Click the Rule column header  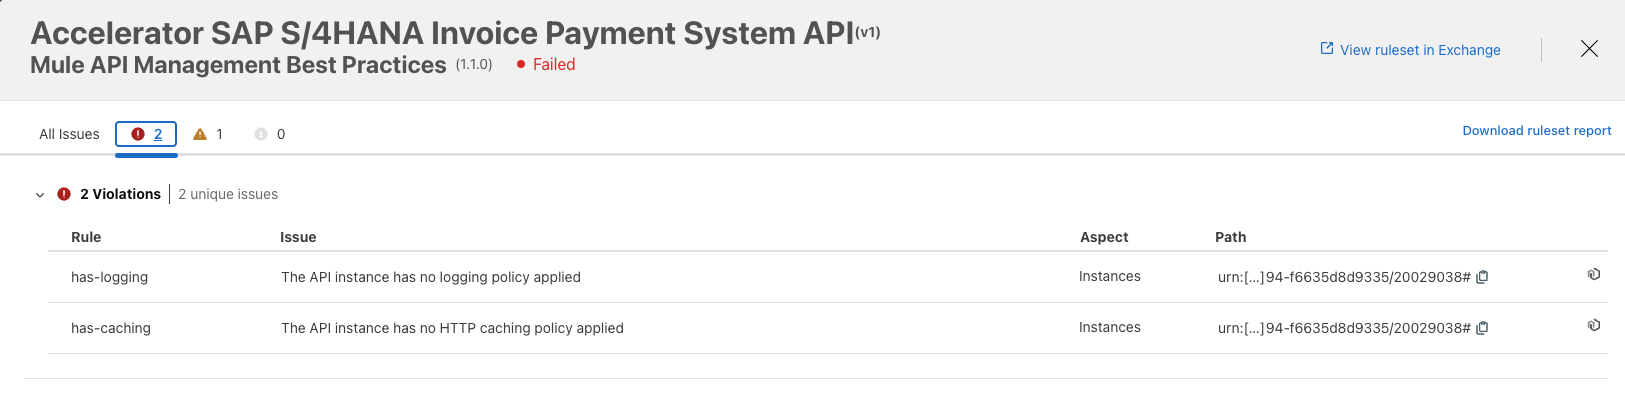pos(86,237)
